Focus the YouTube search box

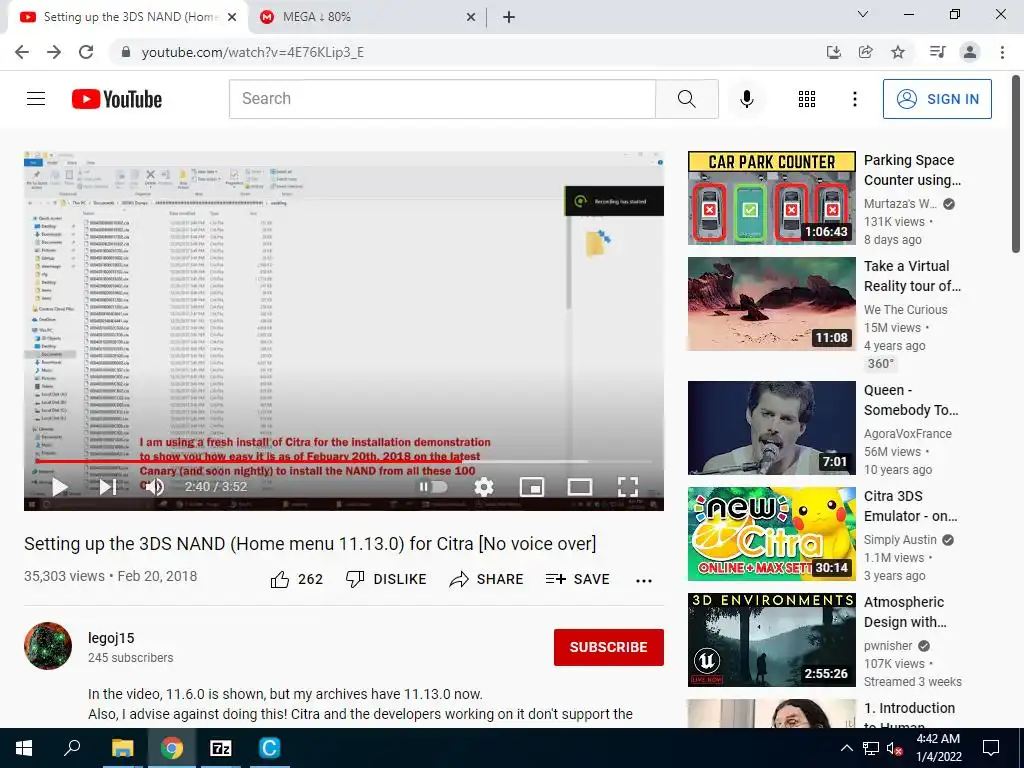(442, 99)
